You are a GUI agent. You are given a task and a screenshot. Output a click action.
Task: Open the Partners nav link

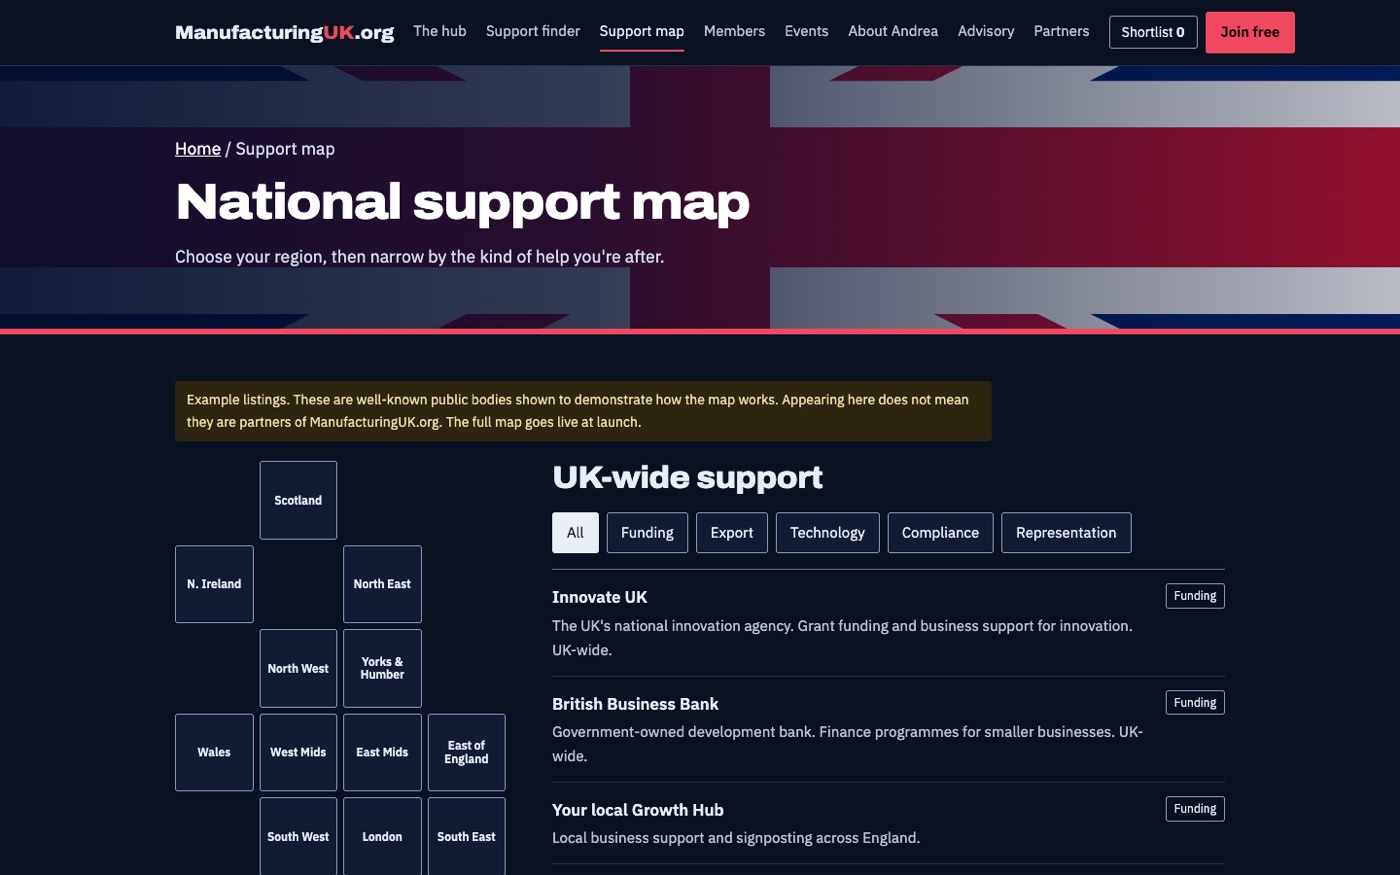click(1061, 31)
